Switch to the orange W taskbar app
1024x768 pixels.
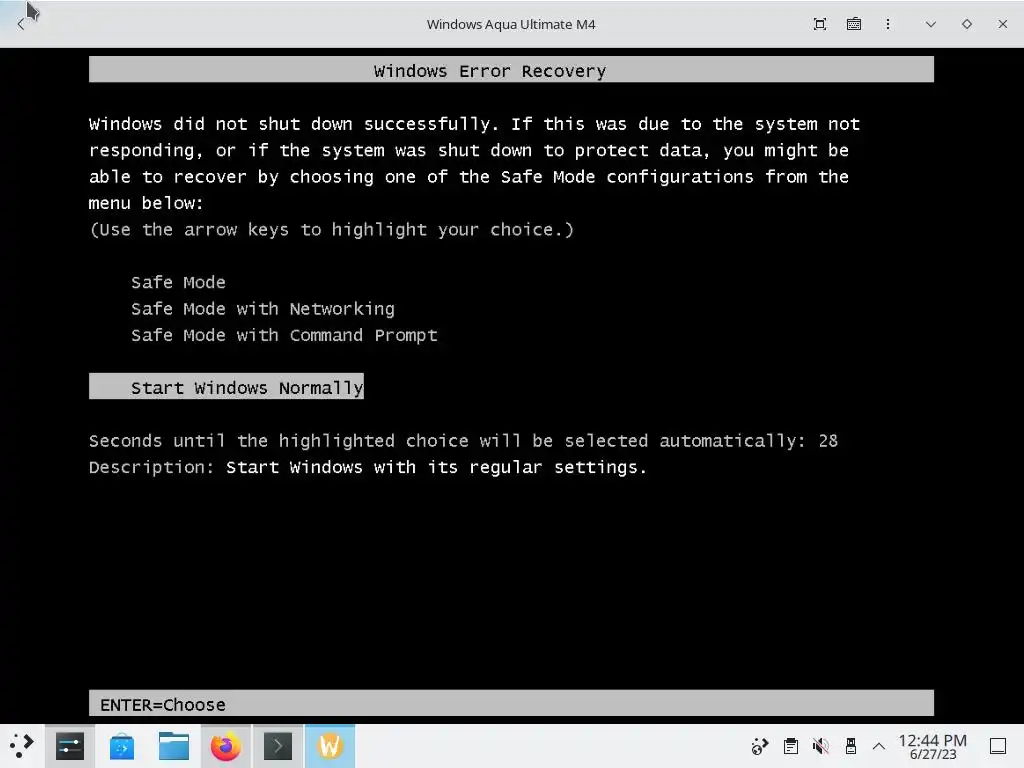coord(330,746)
